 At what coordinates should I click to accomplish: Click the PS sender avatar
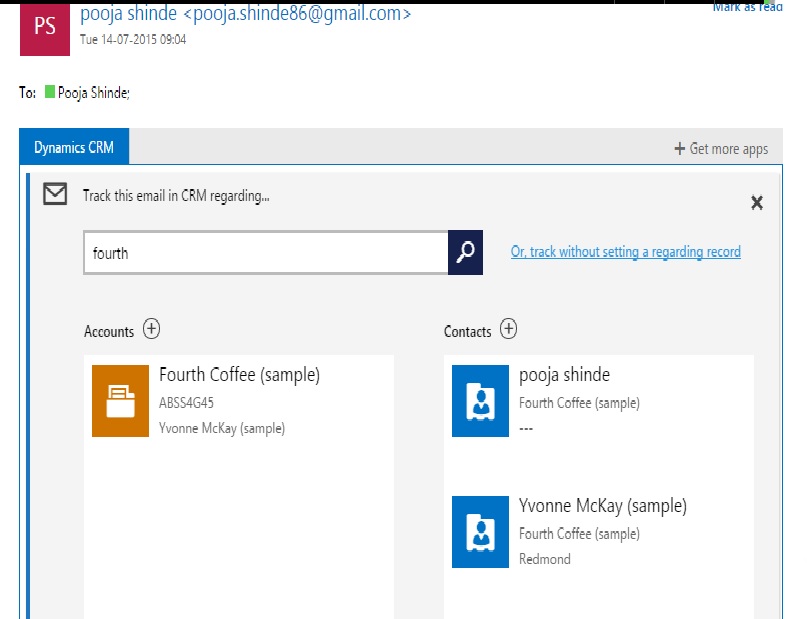[x=45, y=29]
